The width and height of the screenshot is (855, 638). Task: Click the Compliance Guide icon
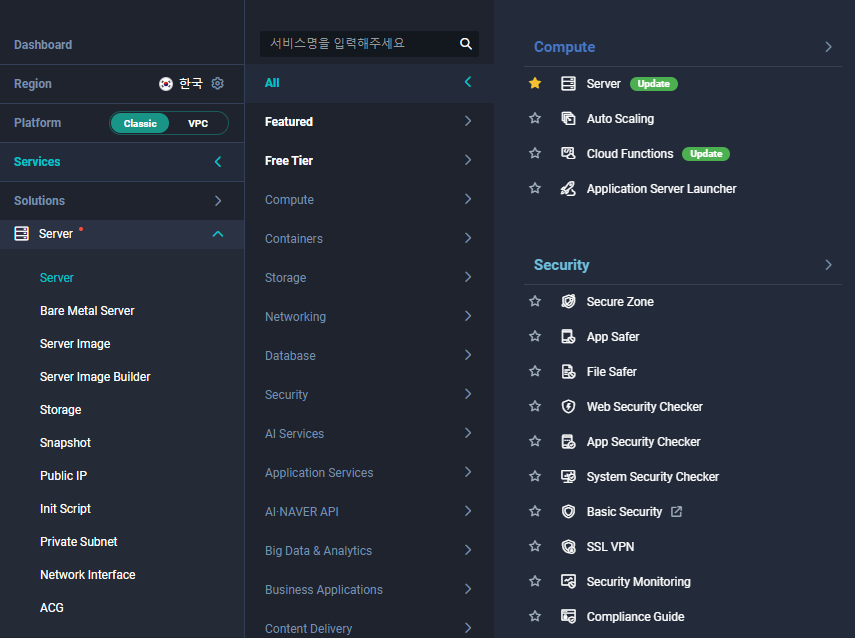coord(568,617)
